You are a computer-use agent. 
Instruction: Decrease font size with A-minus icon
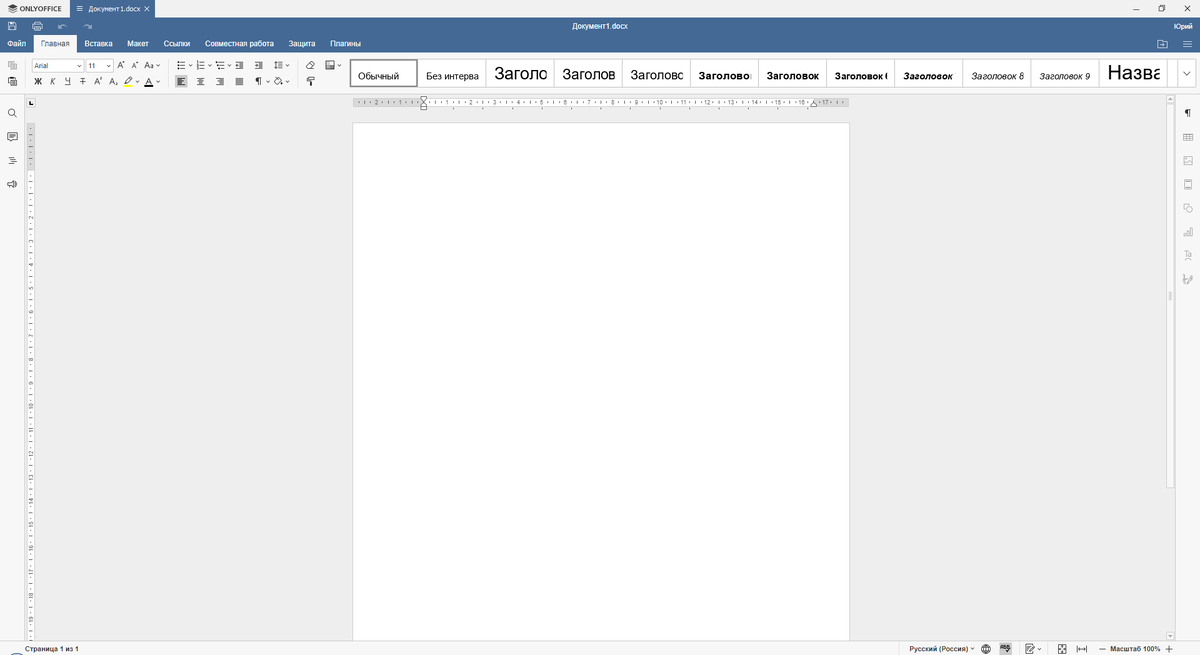(x=134, y=65)
